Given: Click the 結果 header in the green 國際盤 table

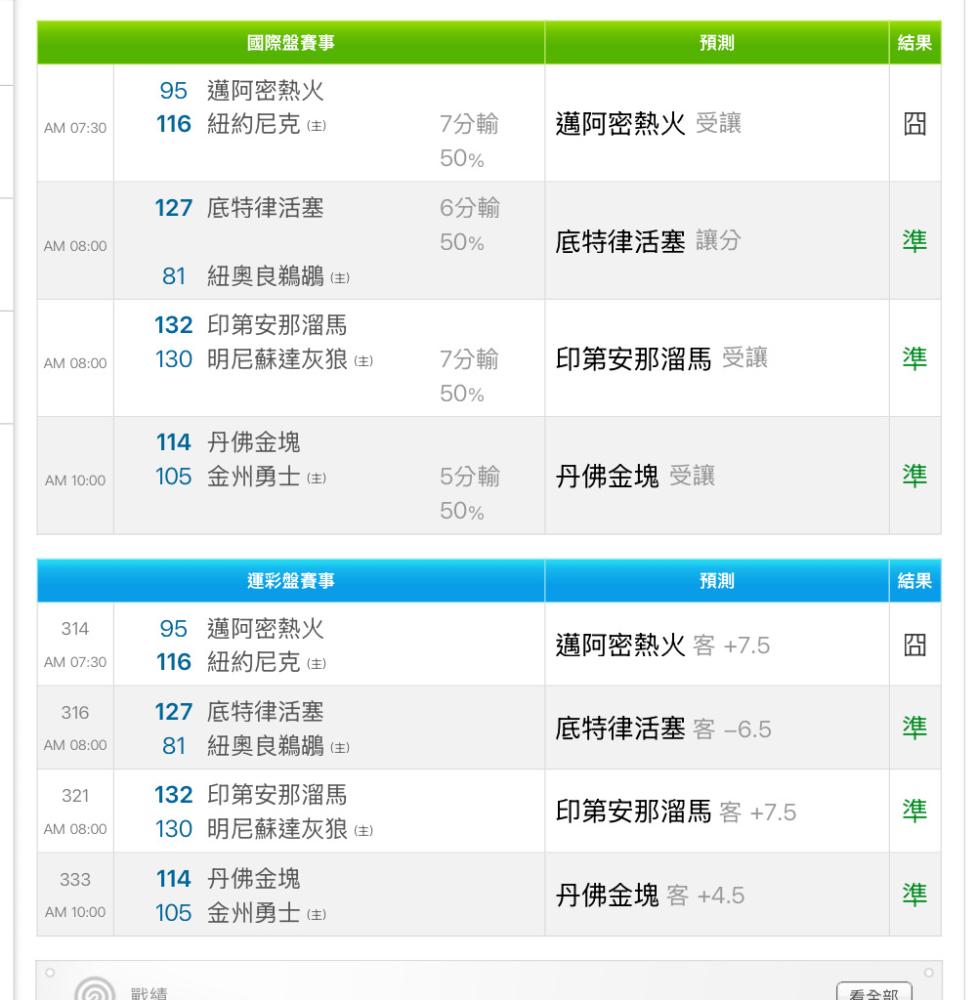Looking at the screenshot, I should pyautogui.click(x=915, y=43).
